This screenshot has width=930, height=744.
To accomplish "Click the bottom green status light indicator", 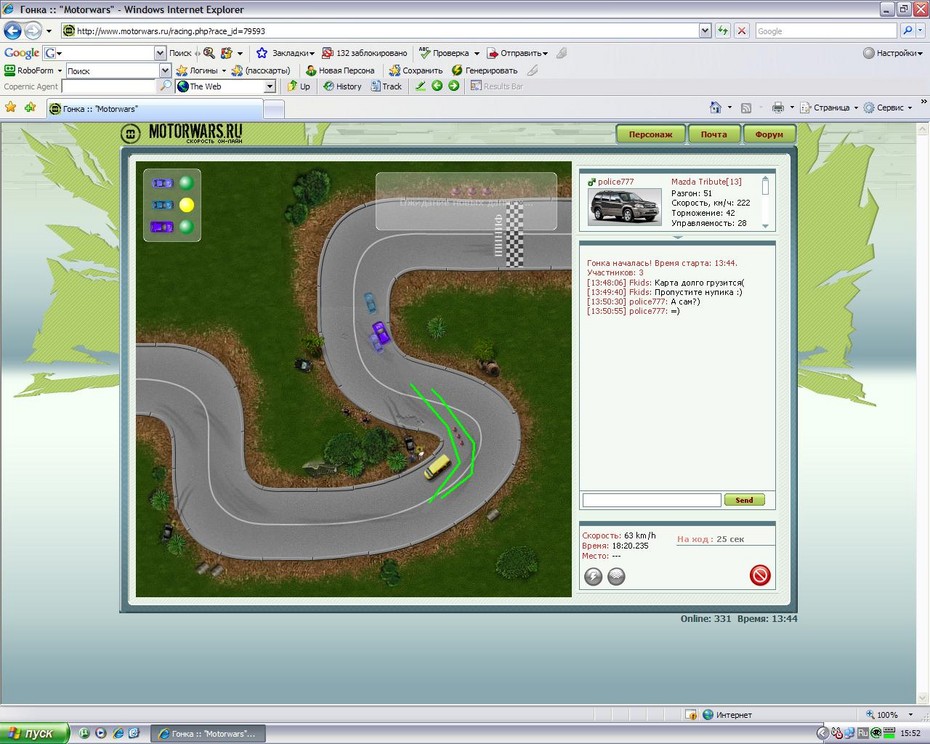I will pos(186,227).
